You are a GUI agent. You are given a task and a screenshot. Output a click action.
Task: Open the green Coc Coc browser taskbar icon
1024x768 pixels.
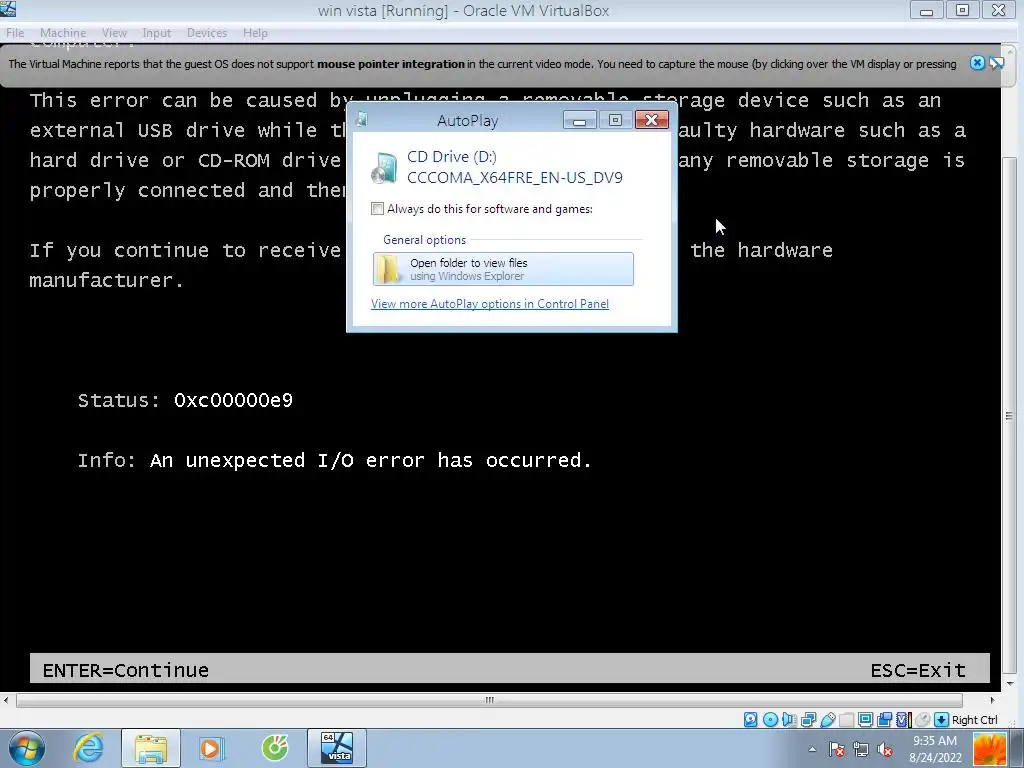coord(274,748)
